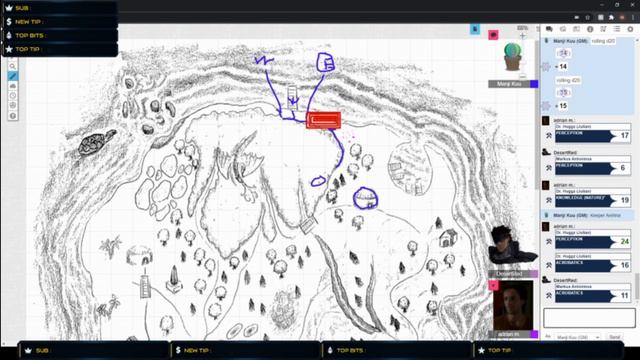Select the fog of war cloud tool
The height and width of the screenshot is (360, 640).
13,86
